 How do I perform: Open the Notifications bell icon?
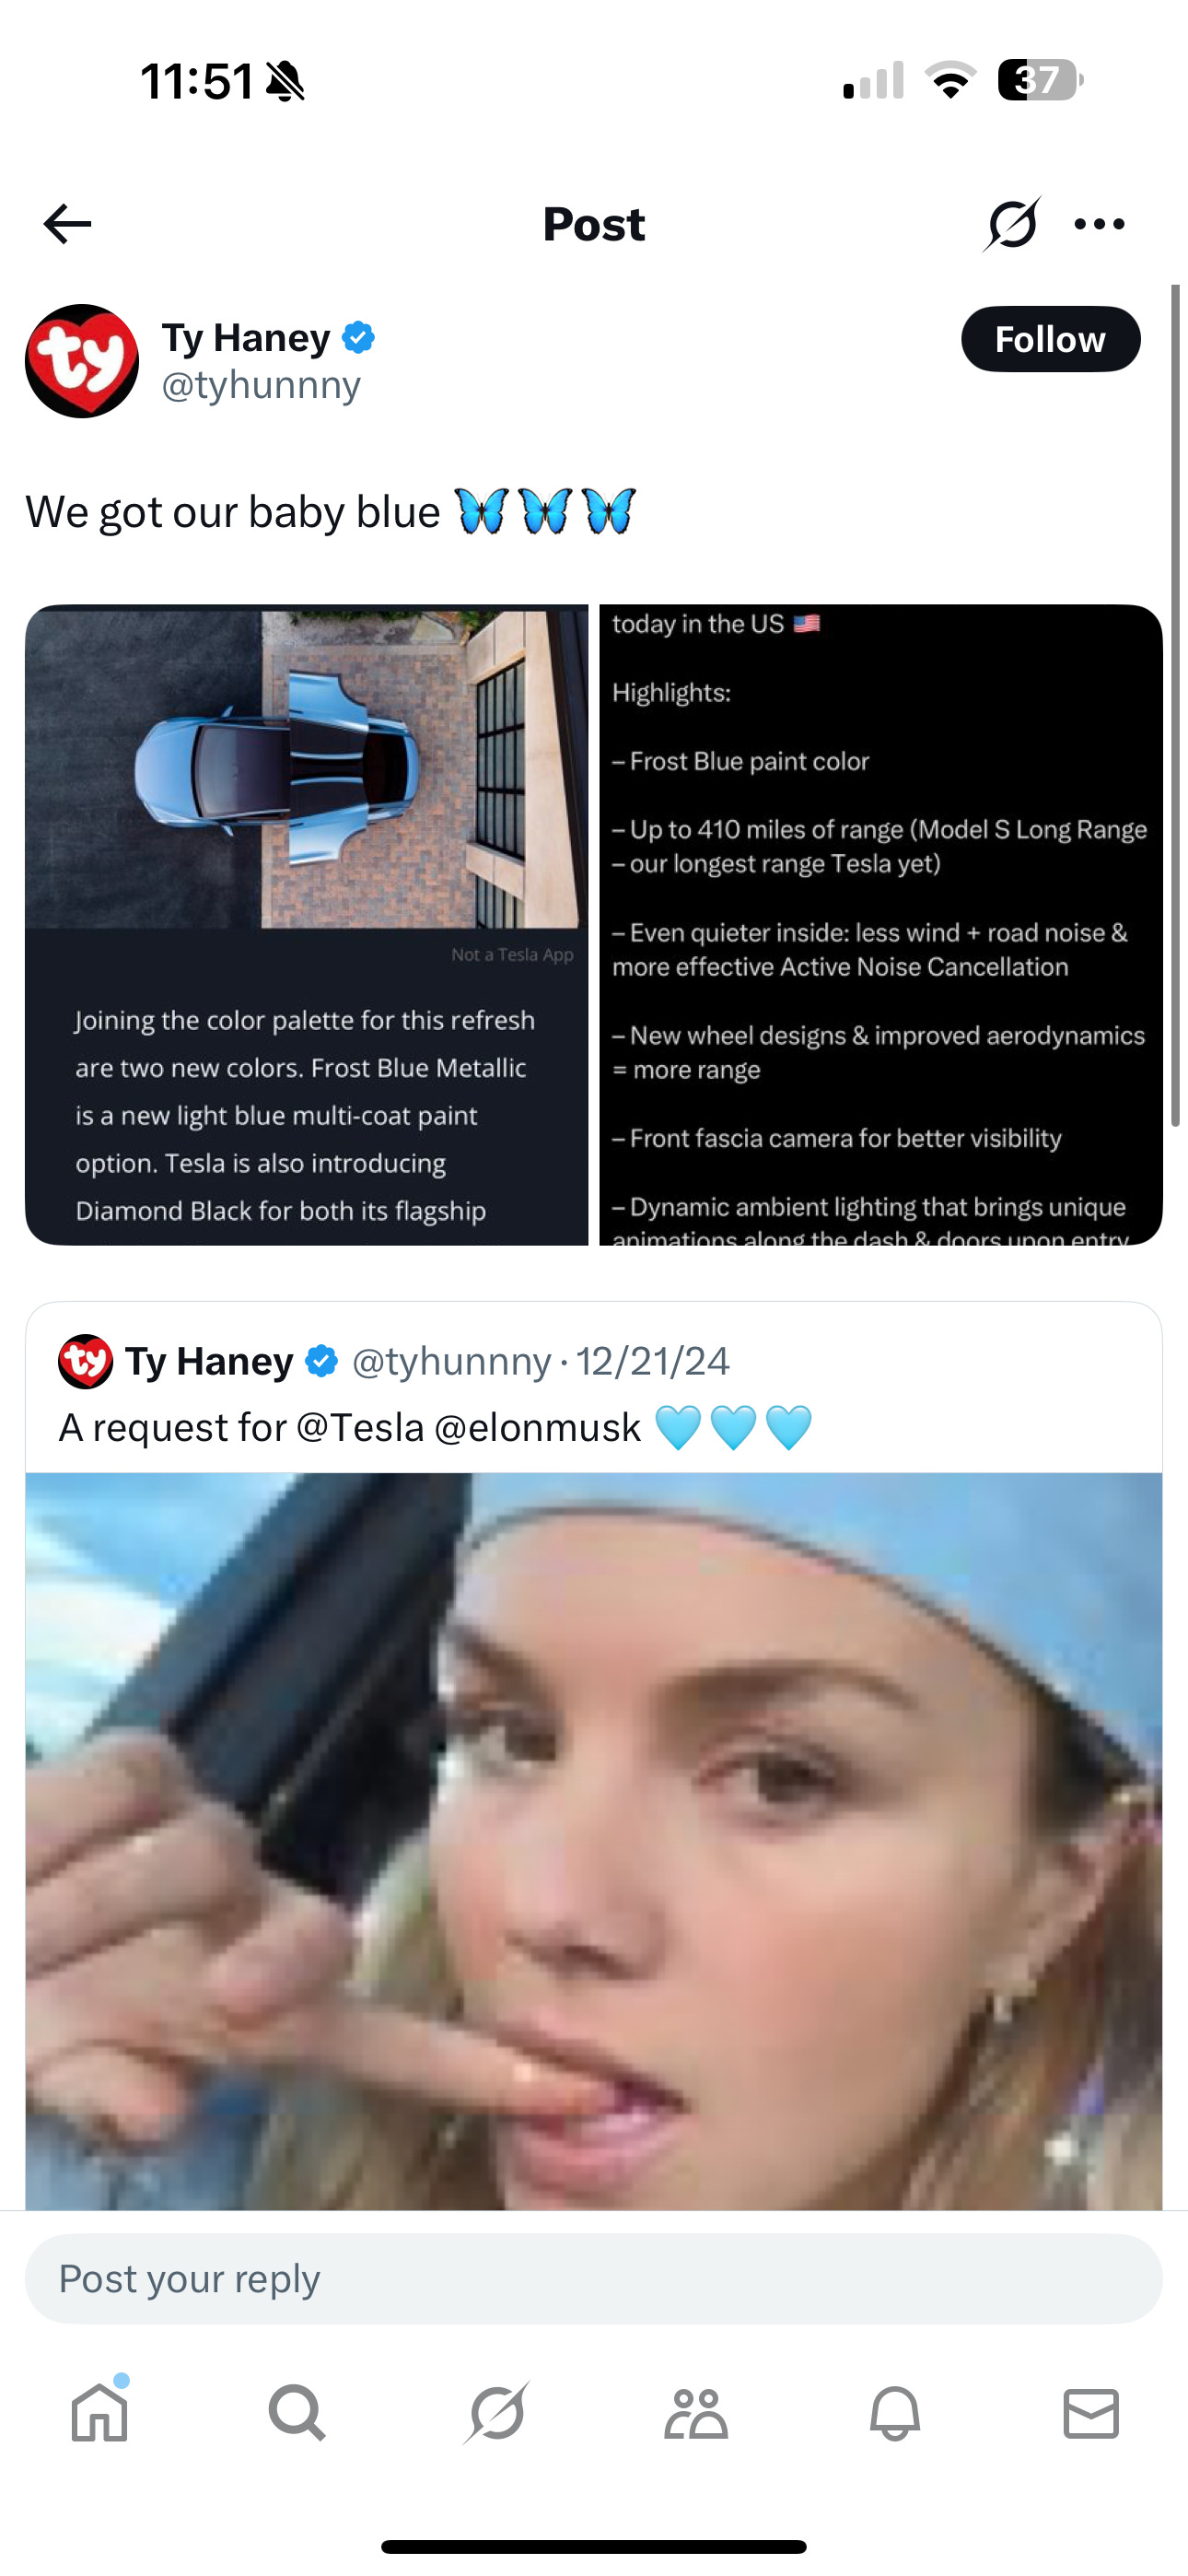(x=894, y=2414)
